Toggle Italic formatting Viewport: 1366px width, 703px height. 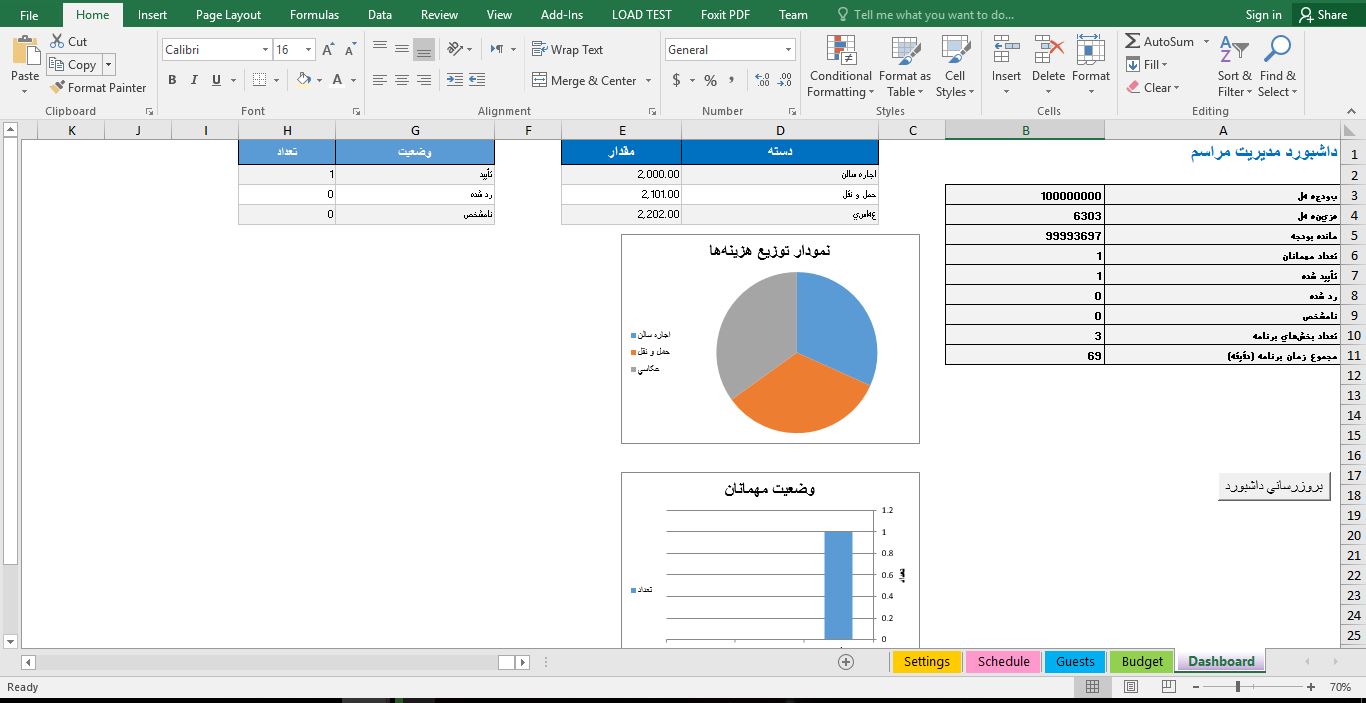pyautogui.click(x=194, y=80)
